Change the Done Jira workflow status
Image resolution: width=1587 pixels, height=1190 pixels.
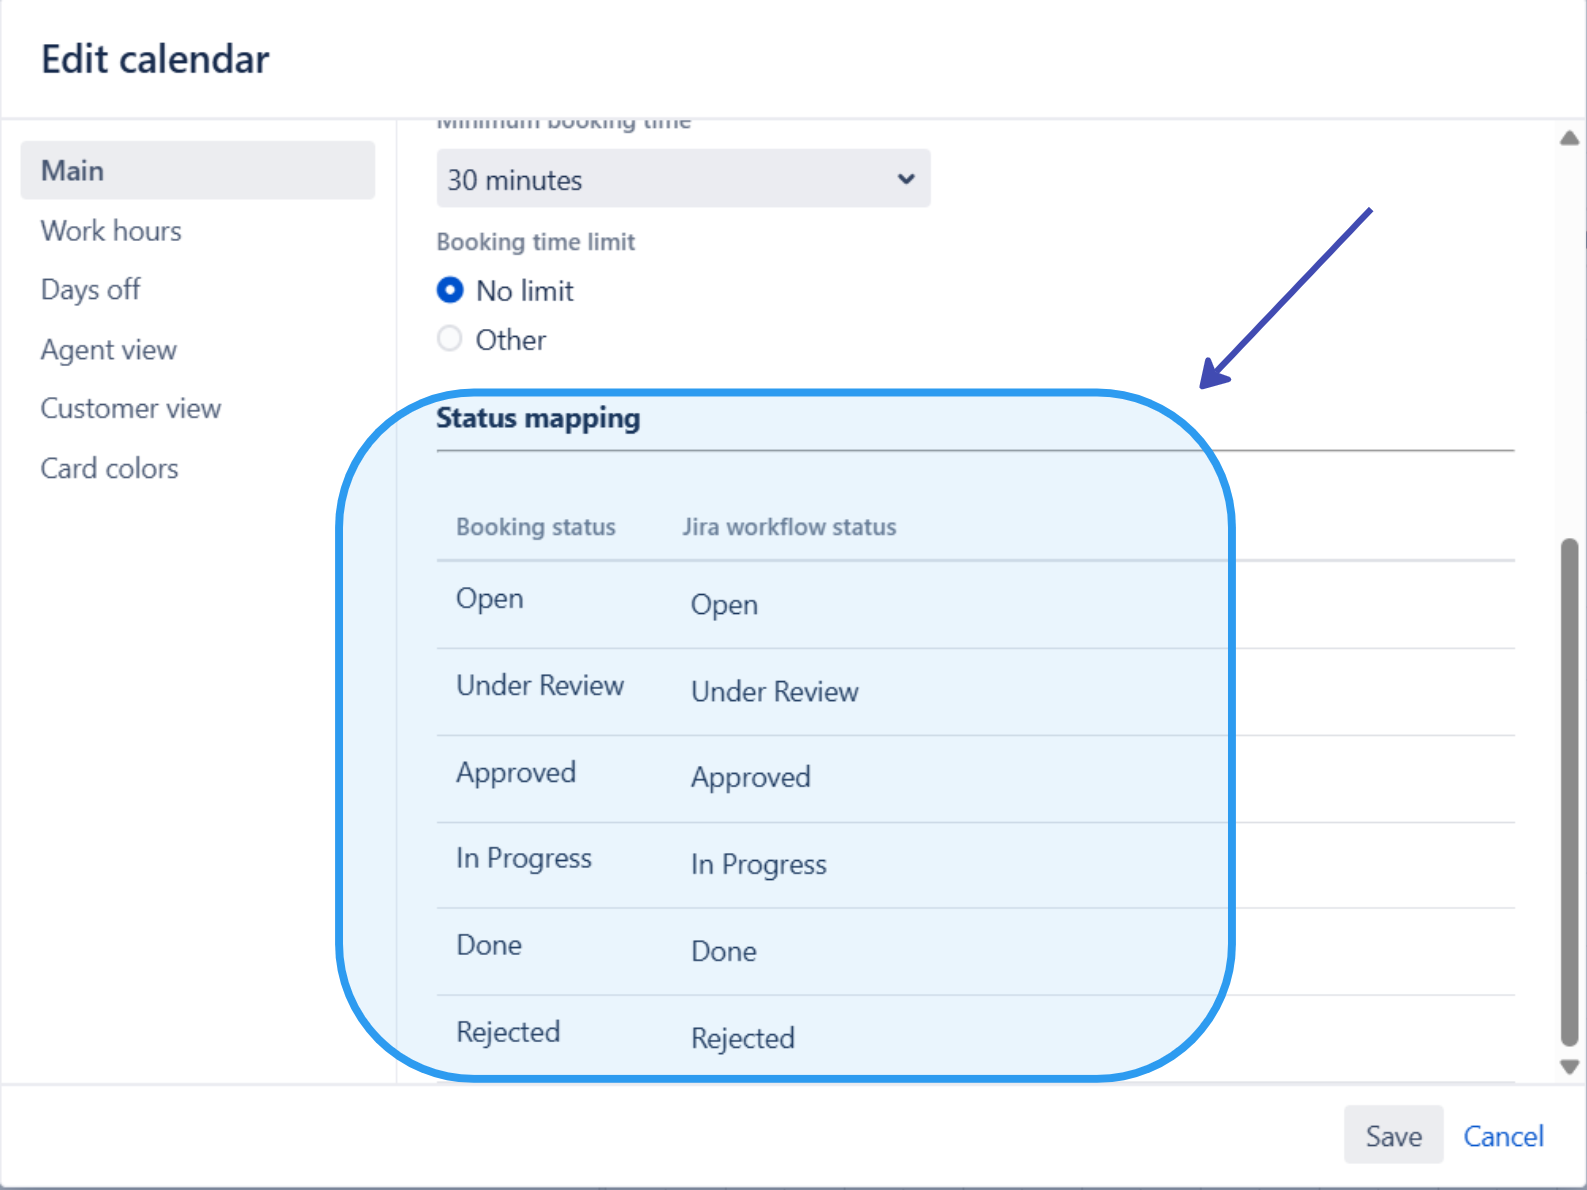724,952
